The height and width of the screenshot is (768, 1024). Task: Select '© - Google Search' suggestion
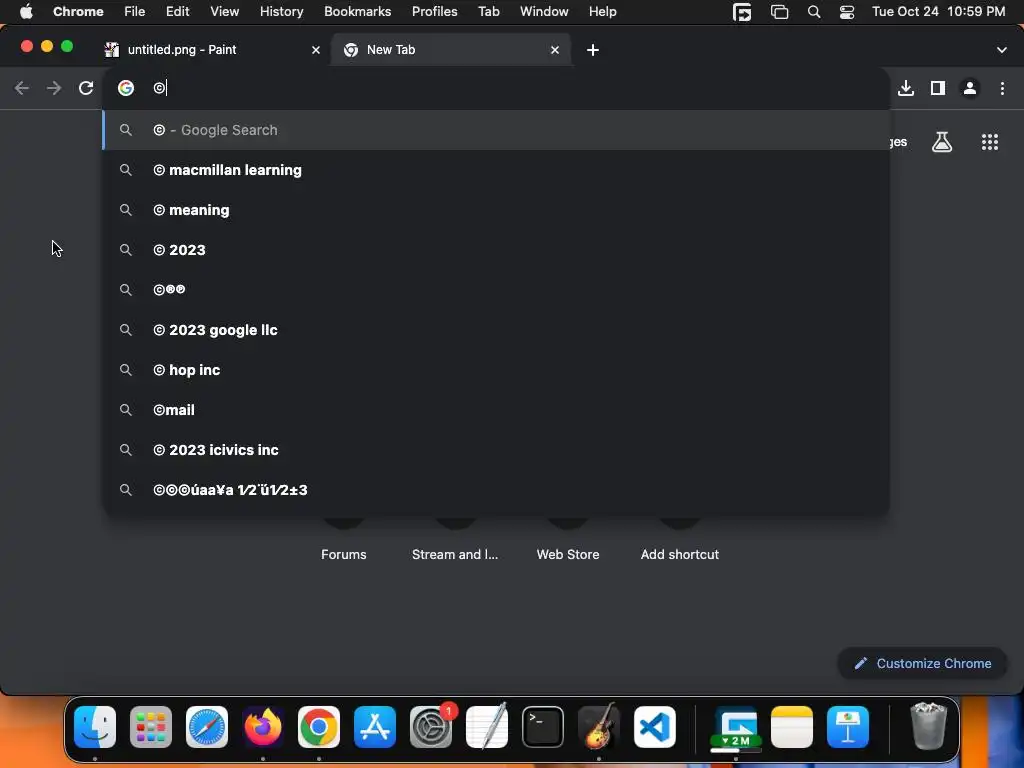point(496,130)
